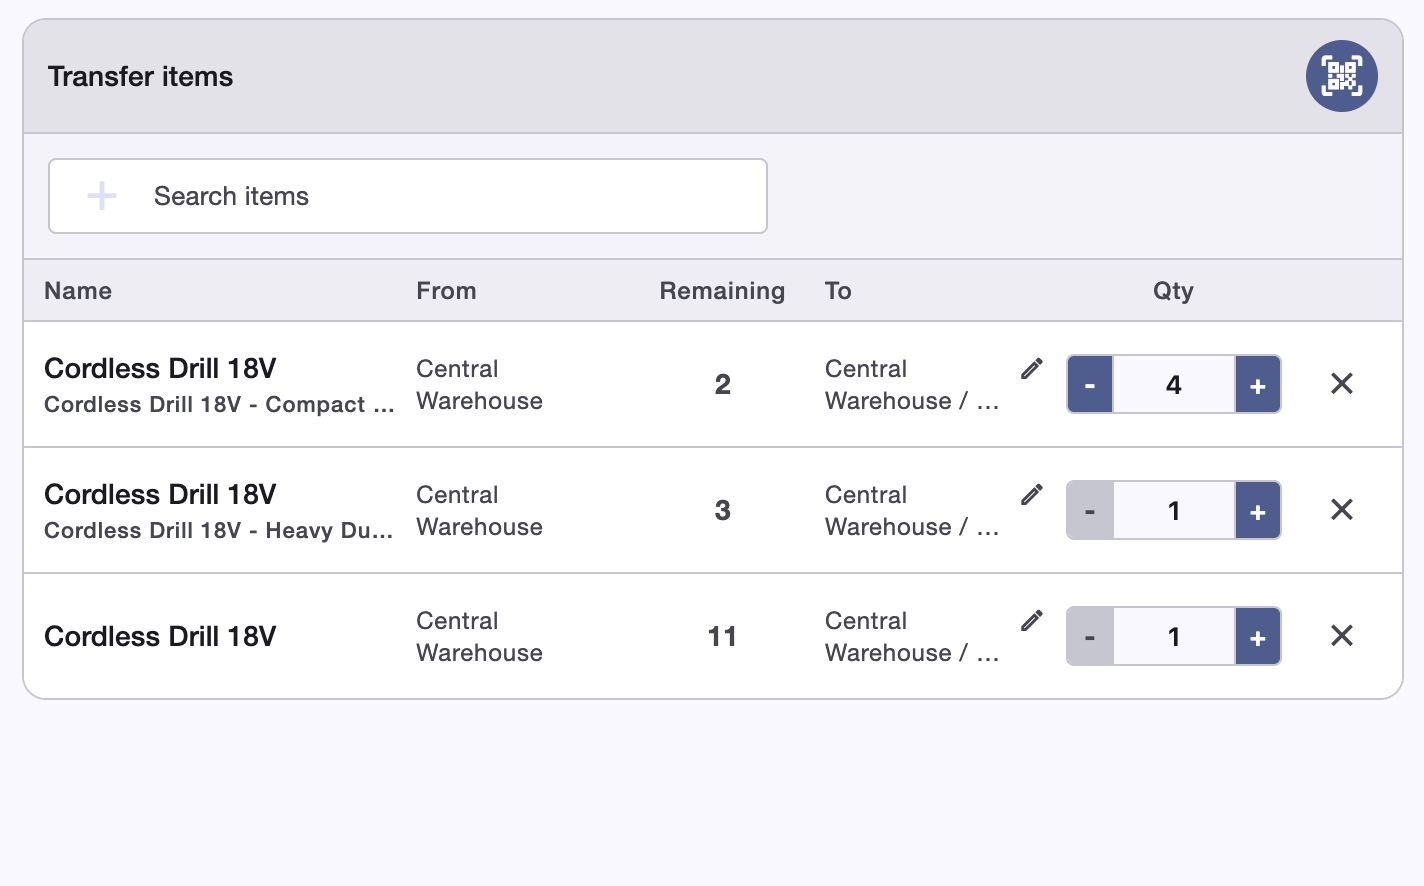Select the quantity field in the 11 remaining row

tap(1174, 636)
